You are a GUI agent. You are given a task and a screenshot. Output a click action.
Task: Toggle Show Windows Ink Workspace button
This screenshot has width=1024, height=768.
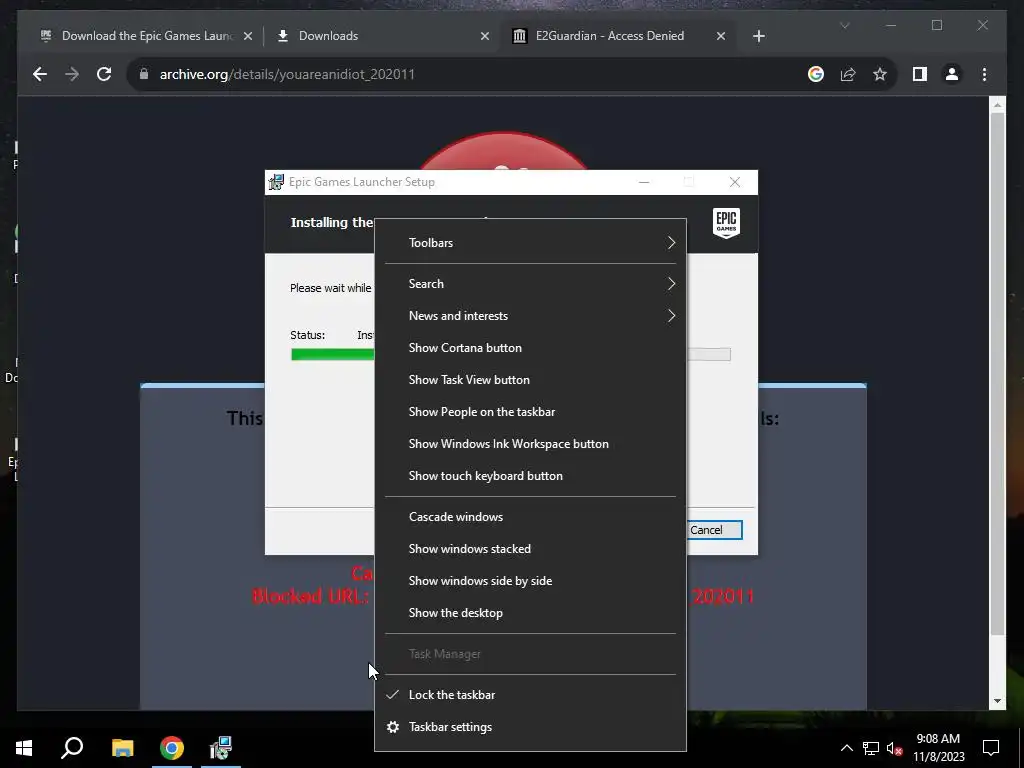[530, 444]
